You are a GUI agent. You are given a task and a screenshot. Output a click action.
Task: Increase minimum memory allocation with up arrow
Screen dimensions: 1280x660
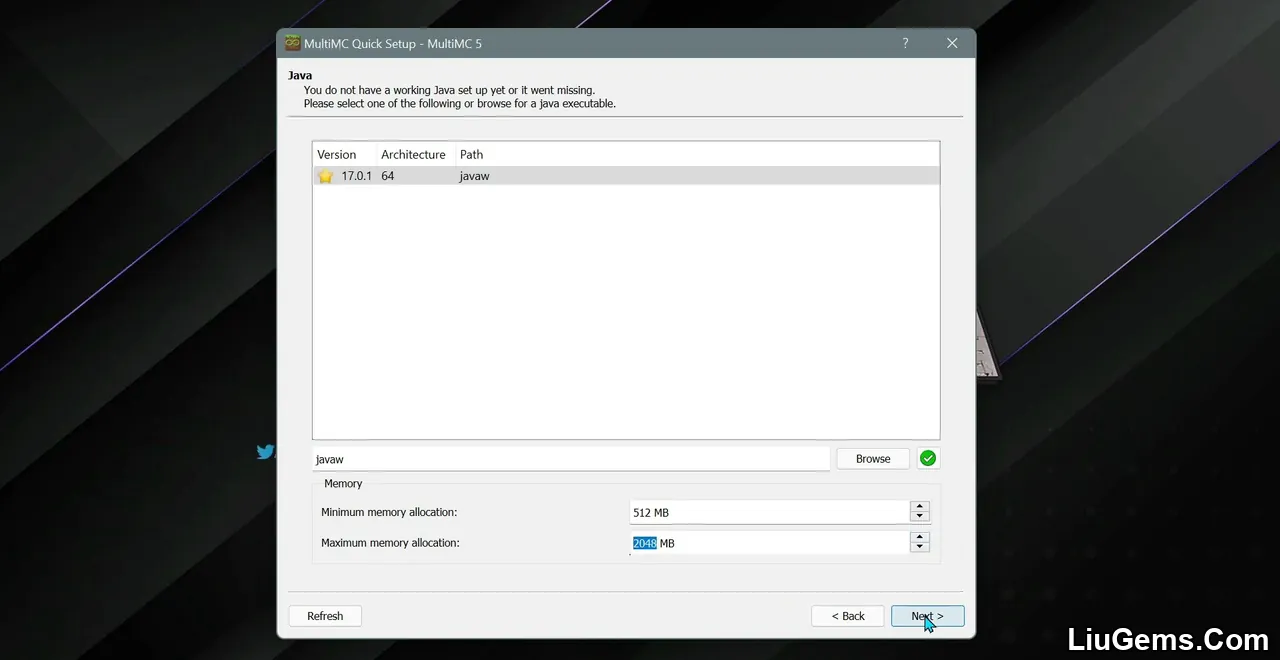point(920,506)
